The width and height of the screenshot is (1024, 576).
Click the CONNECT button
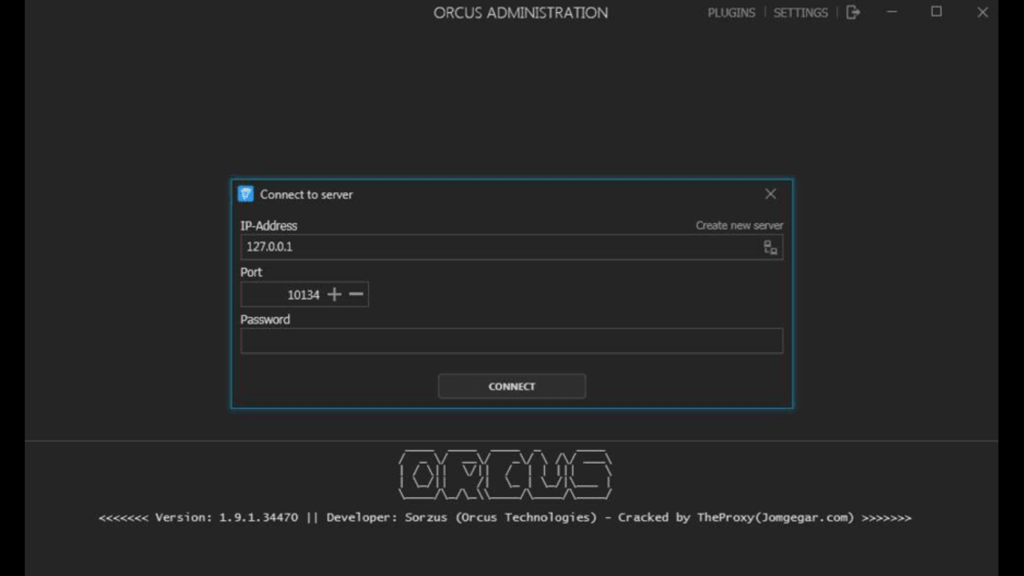click(x=511, y=386)
